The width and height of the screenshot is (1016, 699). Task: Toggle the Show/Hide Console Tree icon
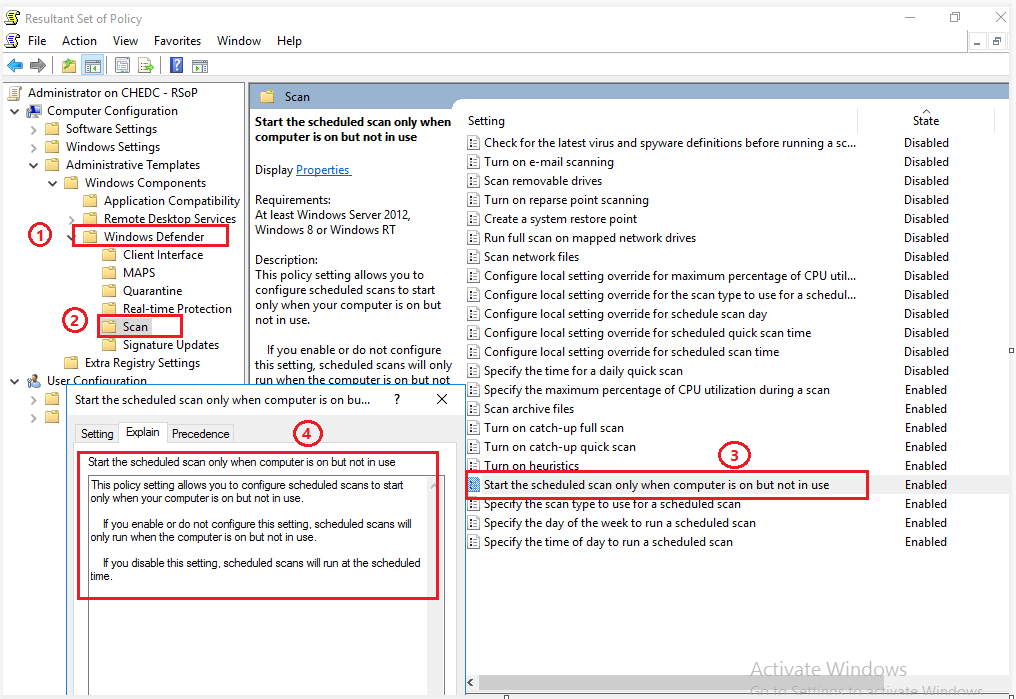pos(93,65)
